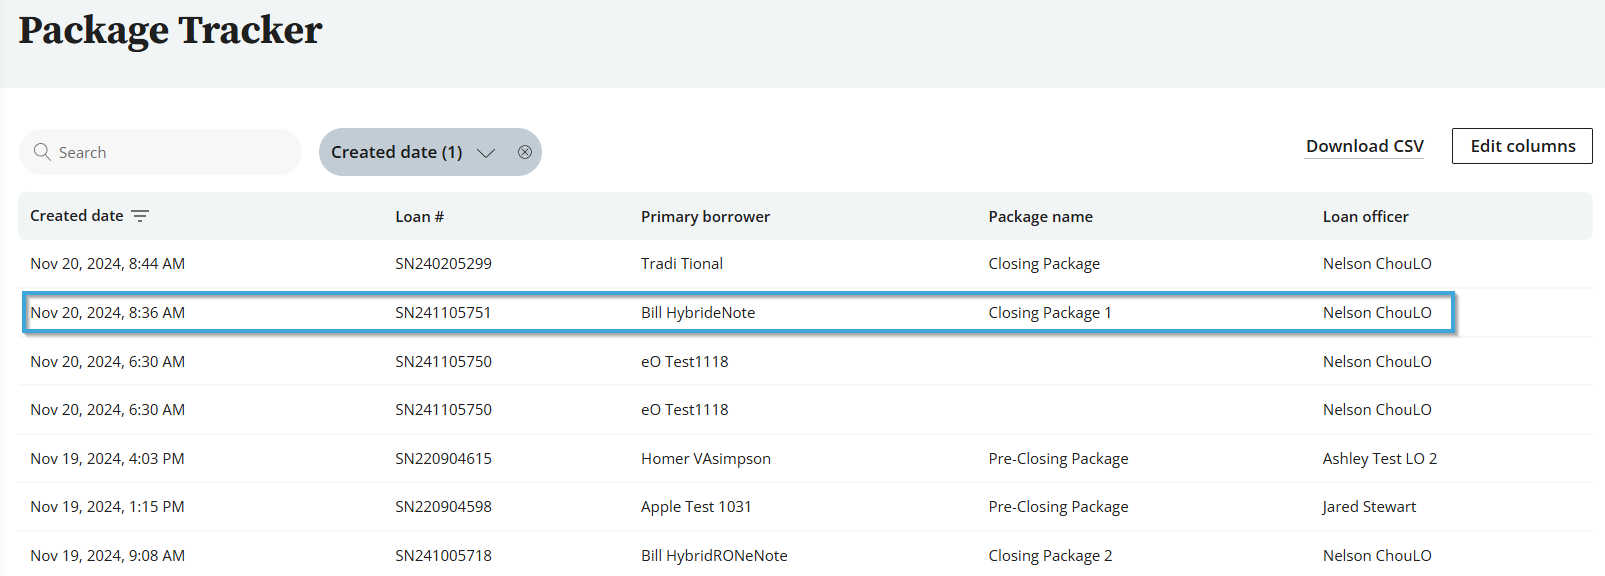The width and height of the screenshot is (1605, 576).
Task: Open Homer VAsimpson Pre-Closing Package row
Action: (805, 459)
